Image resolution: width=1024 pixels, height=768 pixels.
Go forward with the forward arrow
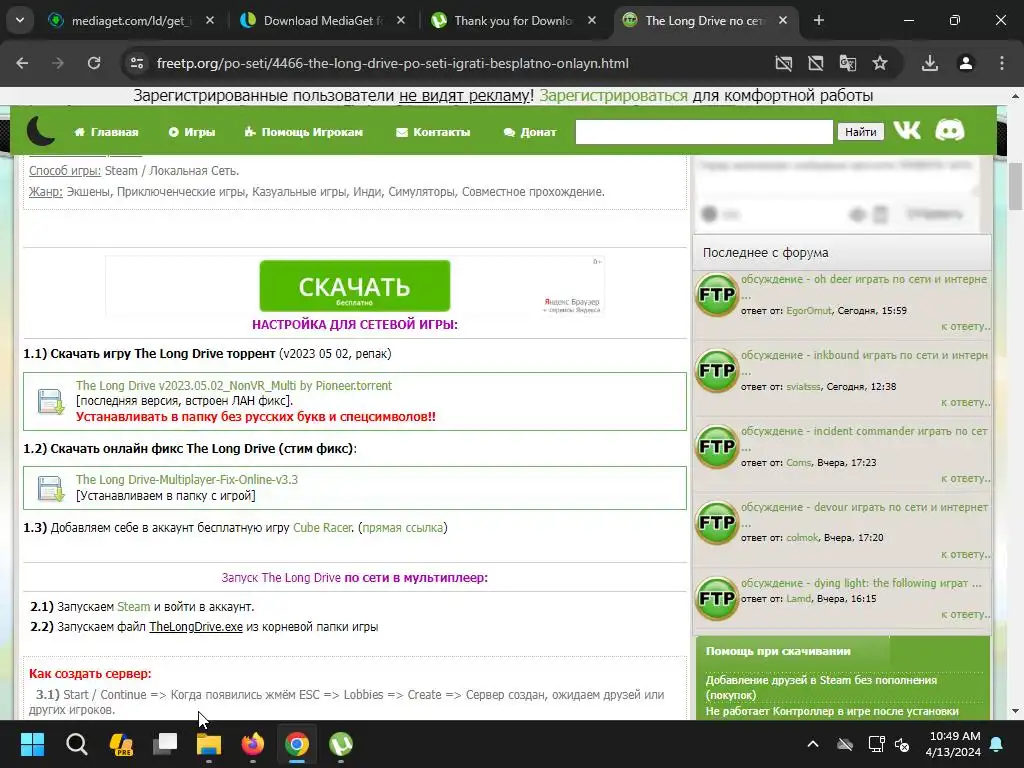click(x=58, y=63)
